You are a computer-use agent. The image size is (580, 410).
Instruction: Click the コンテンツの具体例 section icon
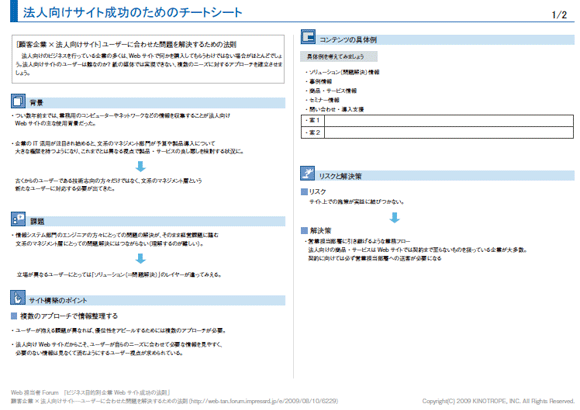308,37
